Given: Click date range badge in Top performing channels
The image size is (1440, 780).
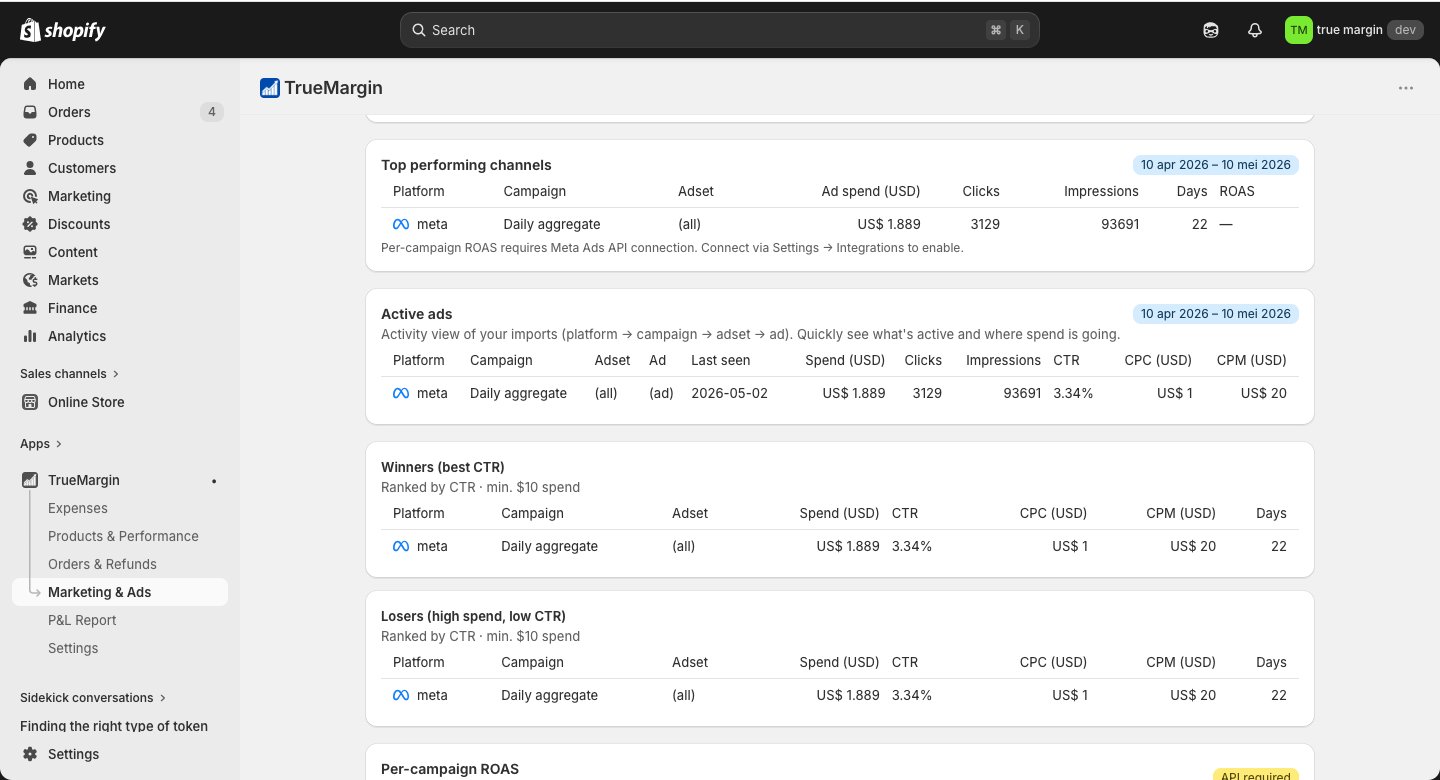Looking at the screenshot, I should click(1216, 164).
